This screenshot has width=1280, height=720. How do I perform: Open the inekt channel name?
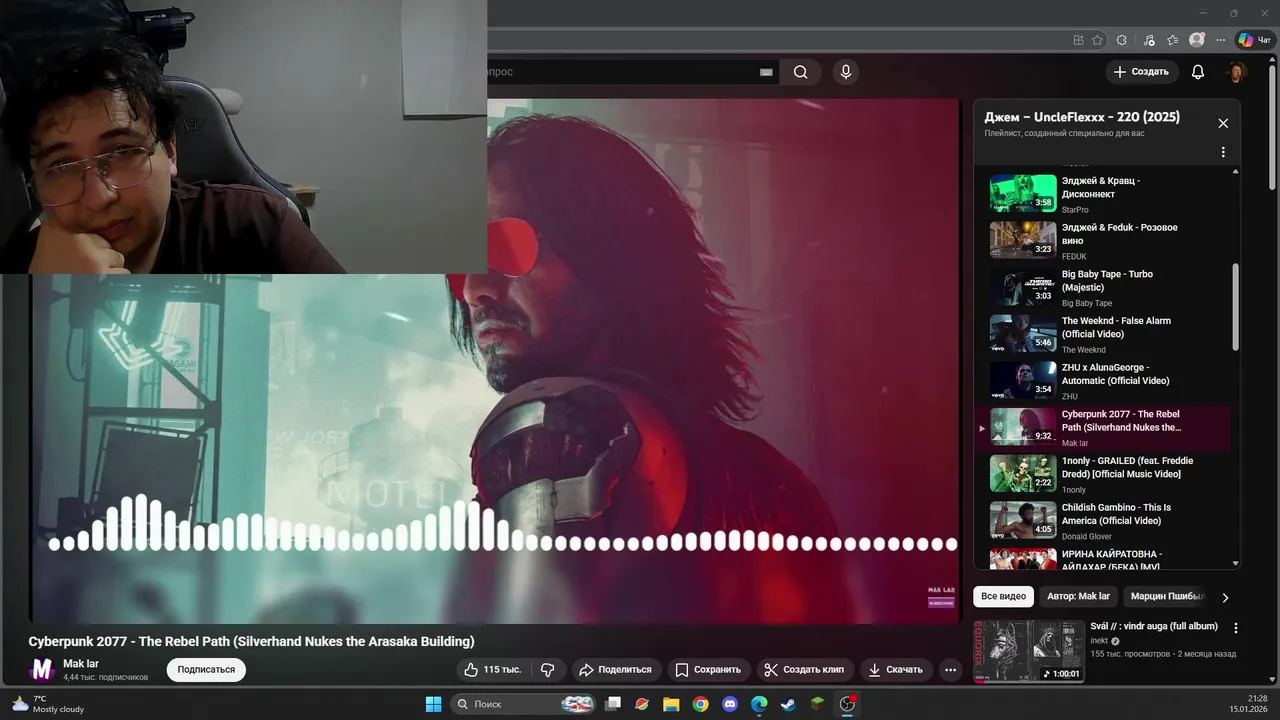1099,641
